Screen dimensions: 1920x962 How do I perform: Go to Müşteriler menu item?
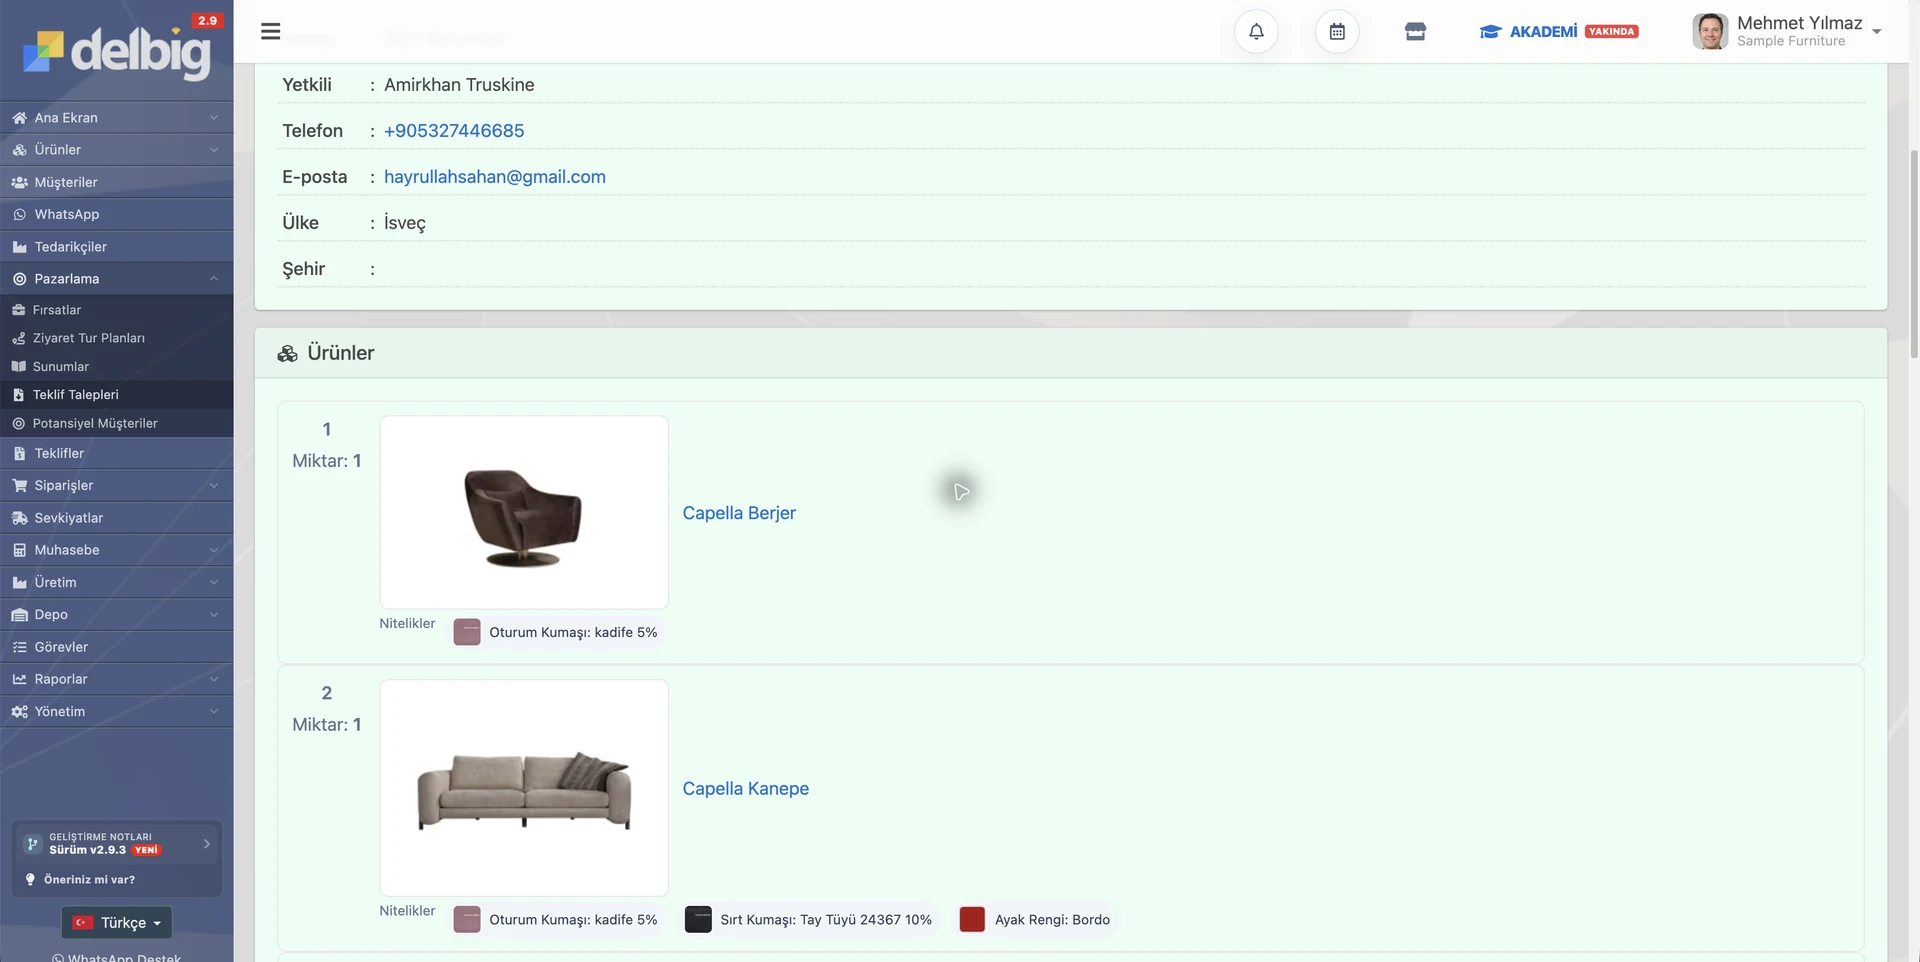pos(117,183)
